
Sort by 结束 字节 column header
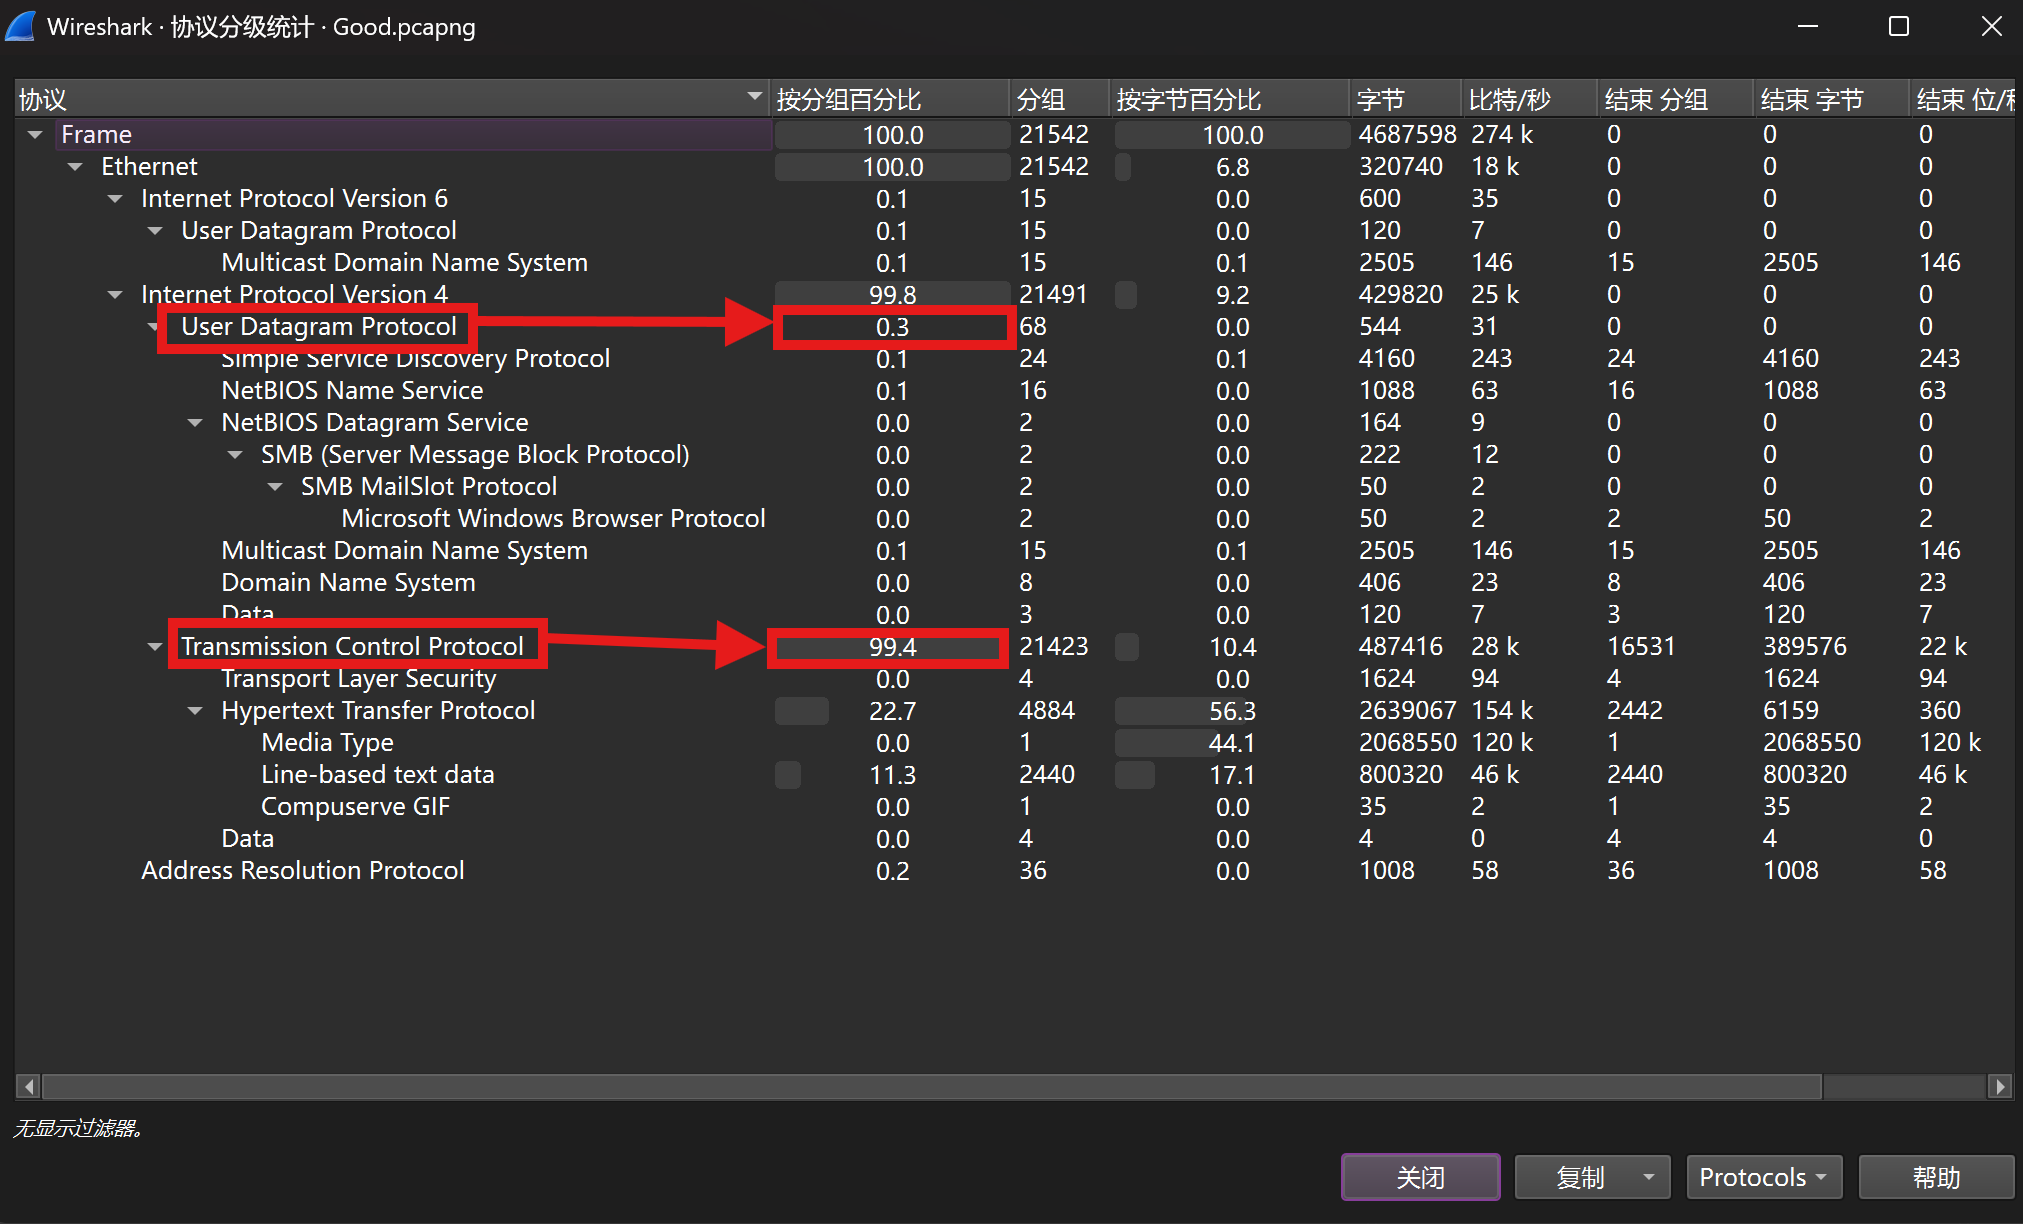1831,99
